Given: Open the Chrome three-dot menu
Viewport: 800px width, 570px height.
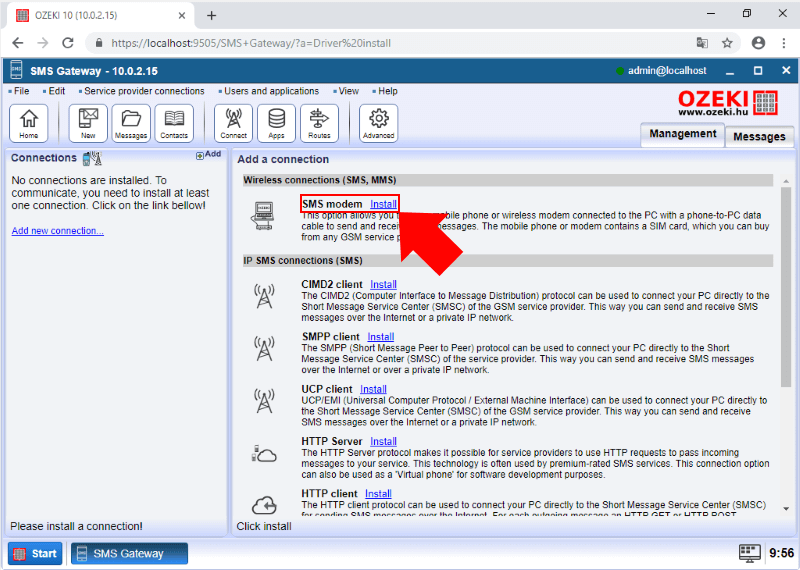Looking at the screenshot, I should click(x=784, y=43).
